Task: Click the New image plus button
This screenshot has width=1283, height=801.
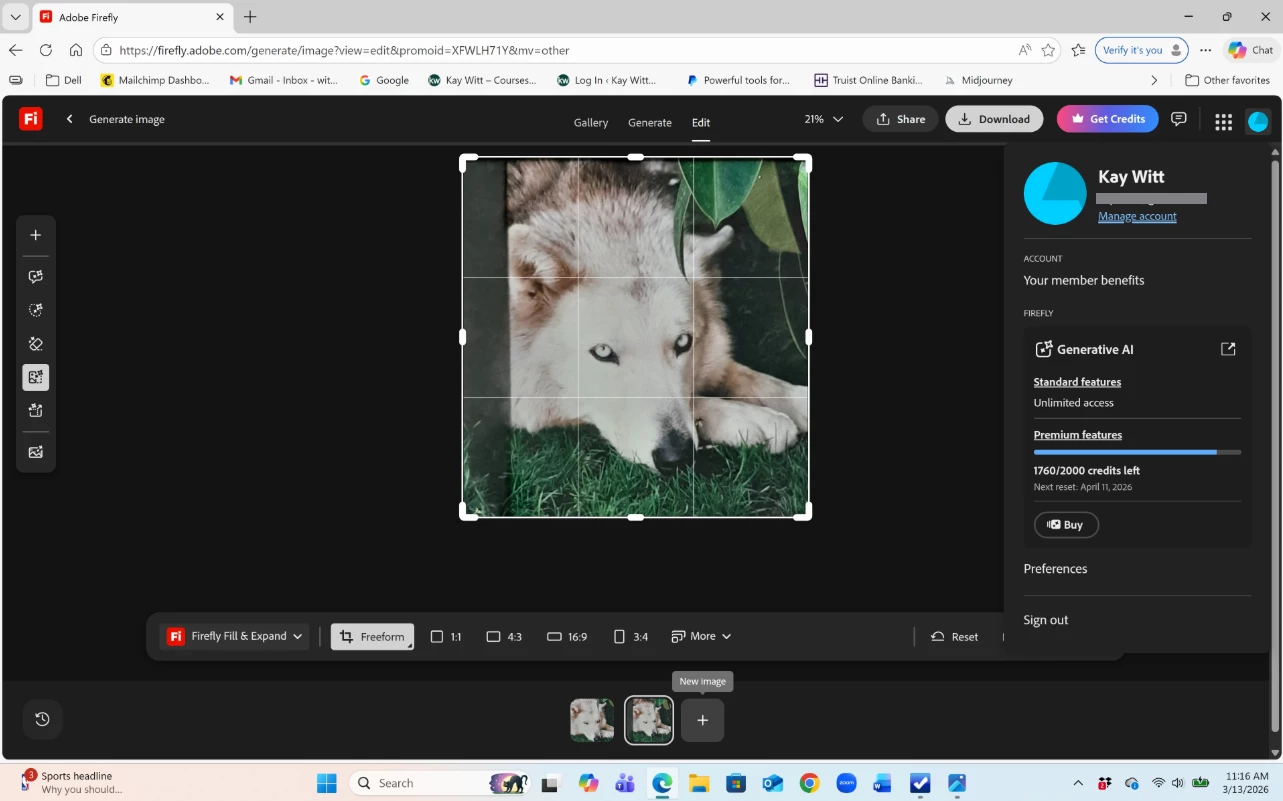Action: coord(702,720)
